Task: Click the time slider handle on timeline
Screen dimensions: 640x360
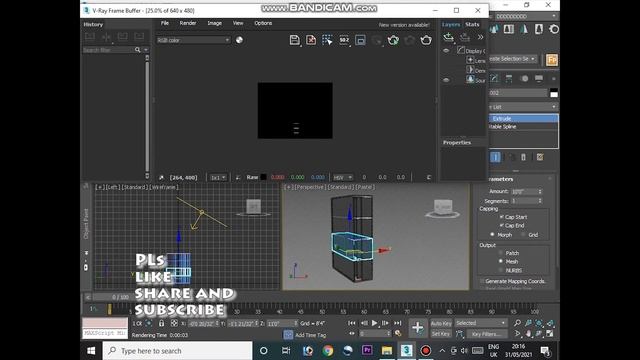Action: pyautogui.click(x=109, y=309)
